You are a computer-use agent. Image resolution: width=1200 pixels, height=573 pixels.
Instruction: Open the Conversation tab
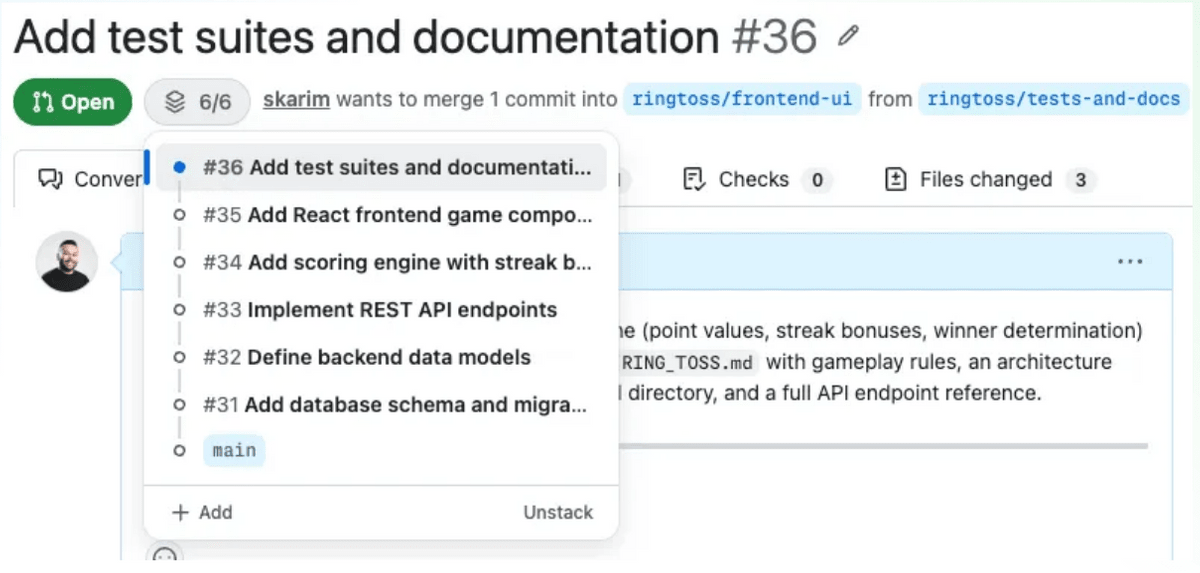90,180
